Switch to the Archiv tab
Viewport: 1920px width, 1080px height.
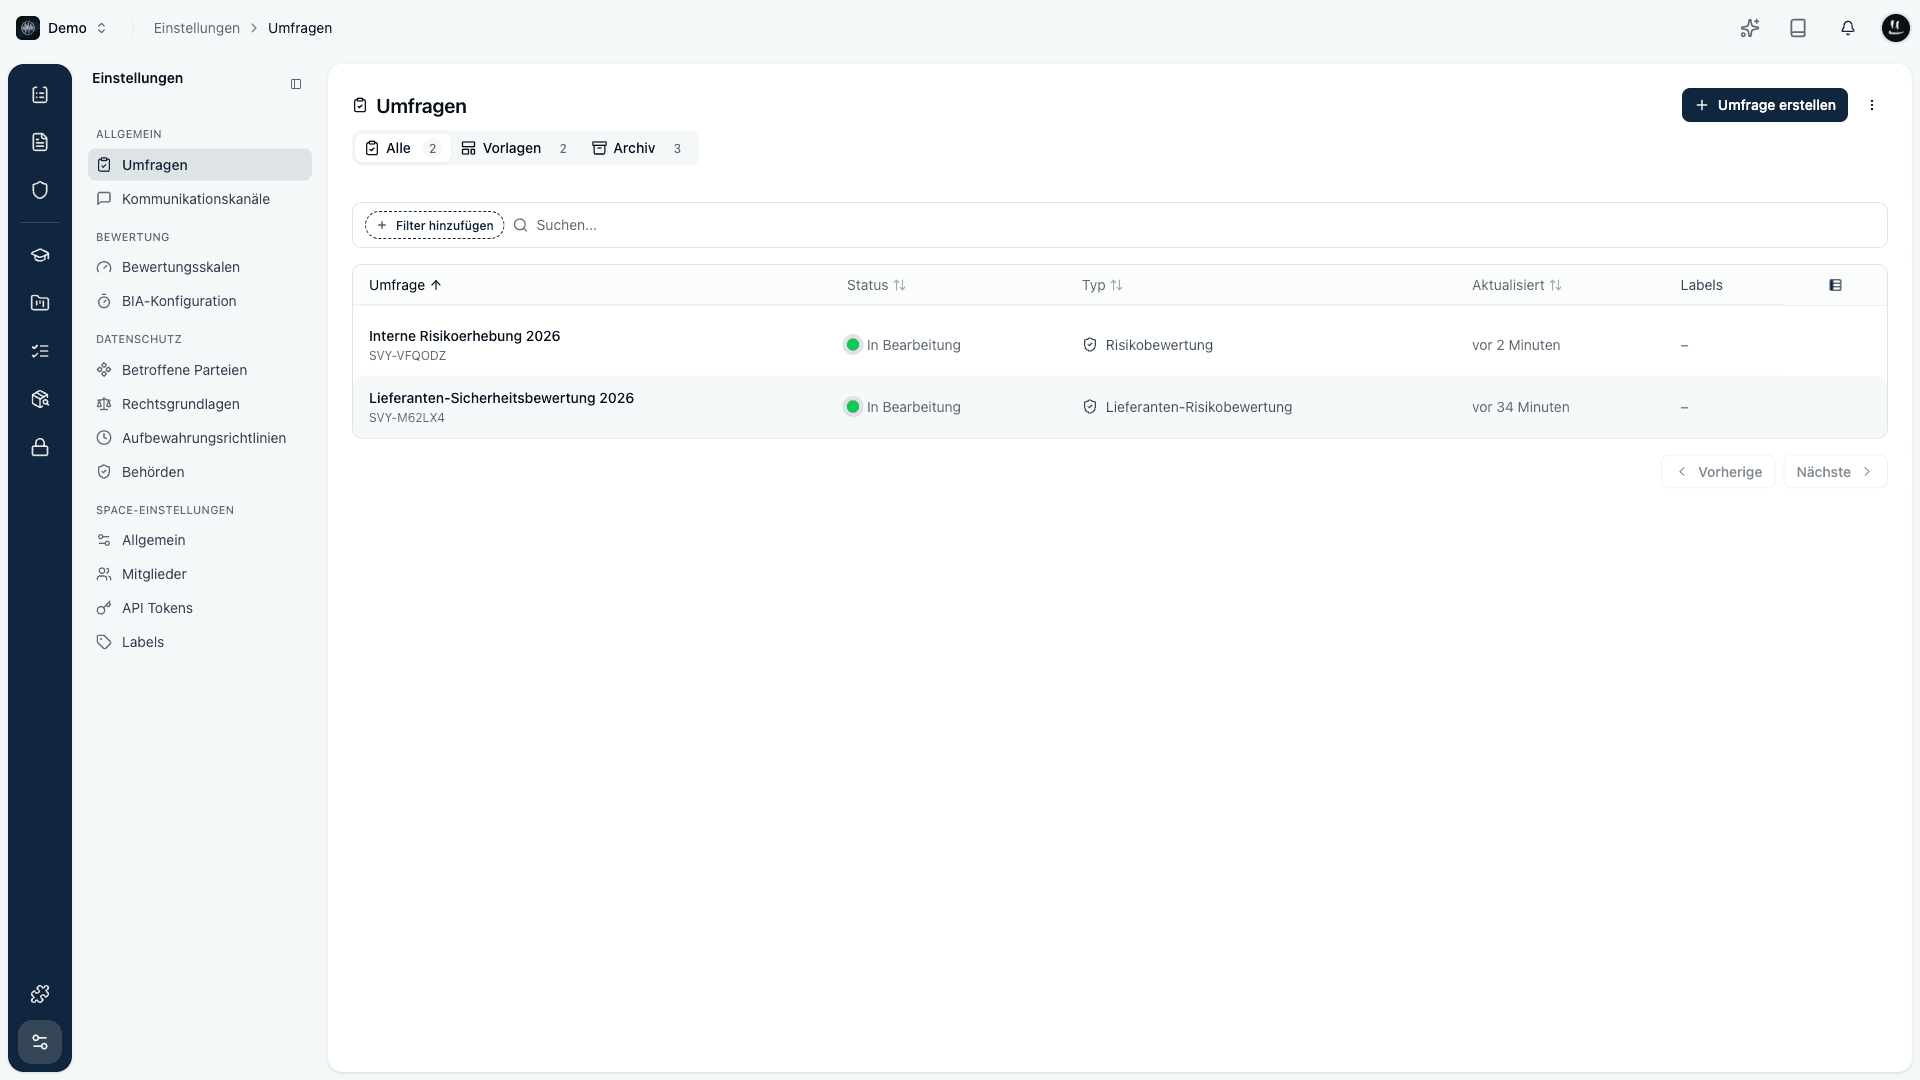pyautogui.click(x=638, y=148)
